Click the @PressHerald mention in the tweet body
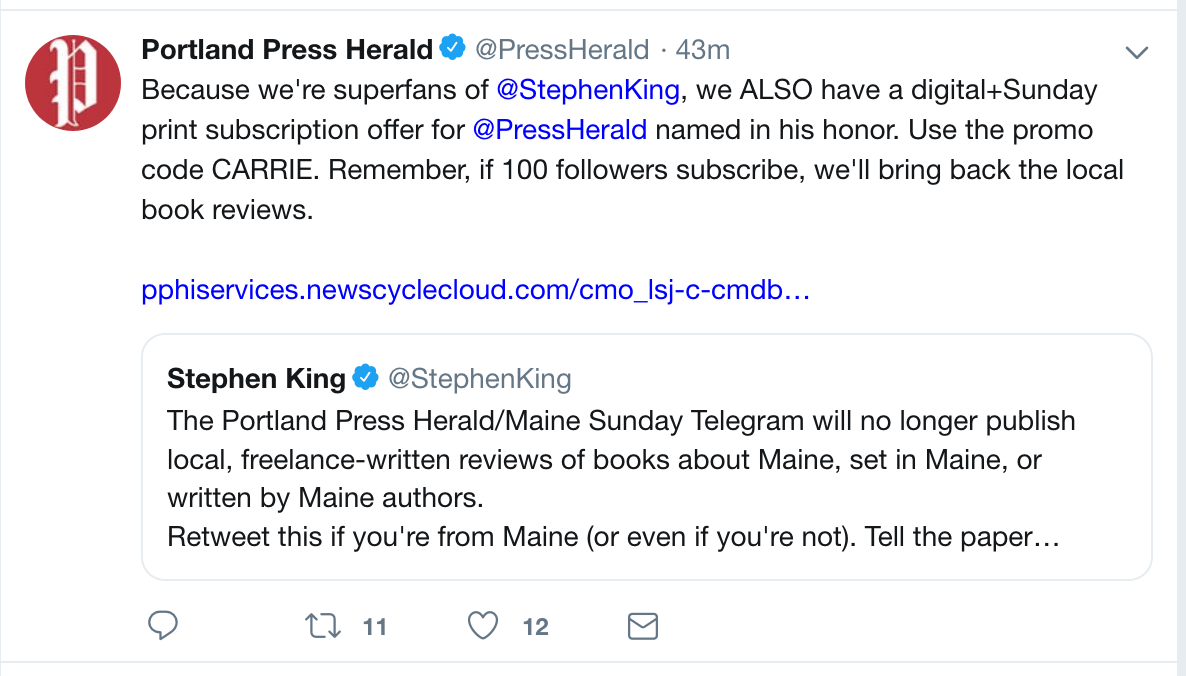1186x676 pixels. click(560, 130)
